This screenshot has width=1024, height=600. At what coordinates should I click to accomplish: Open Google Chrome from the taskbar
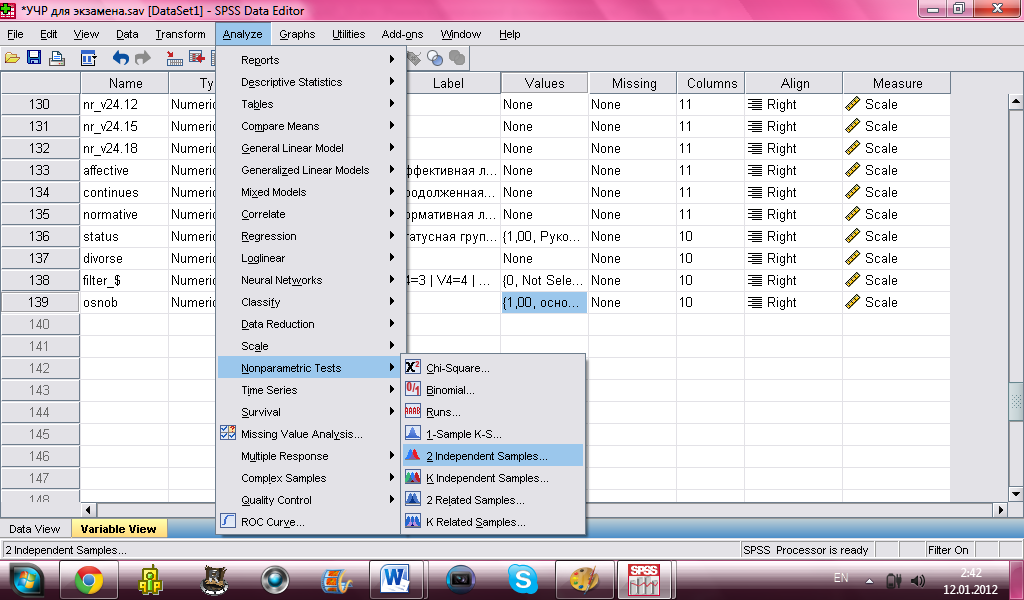[x=89, y=580]
